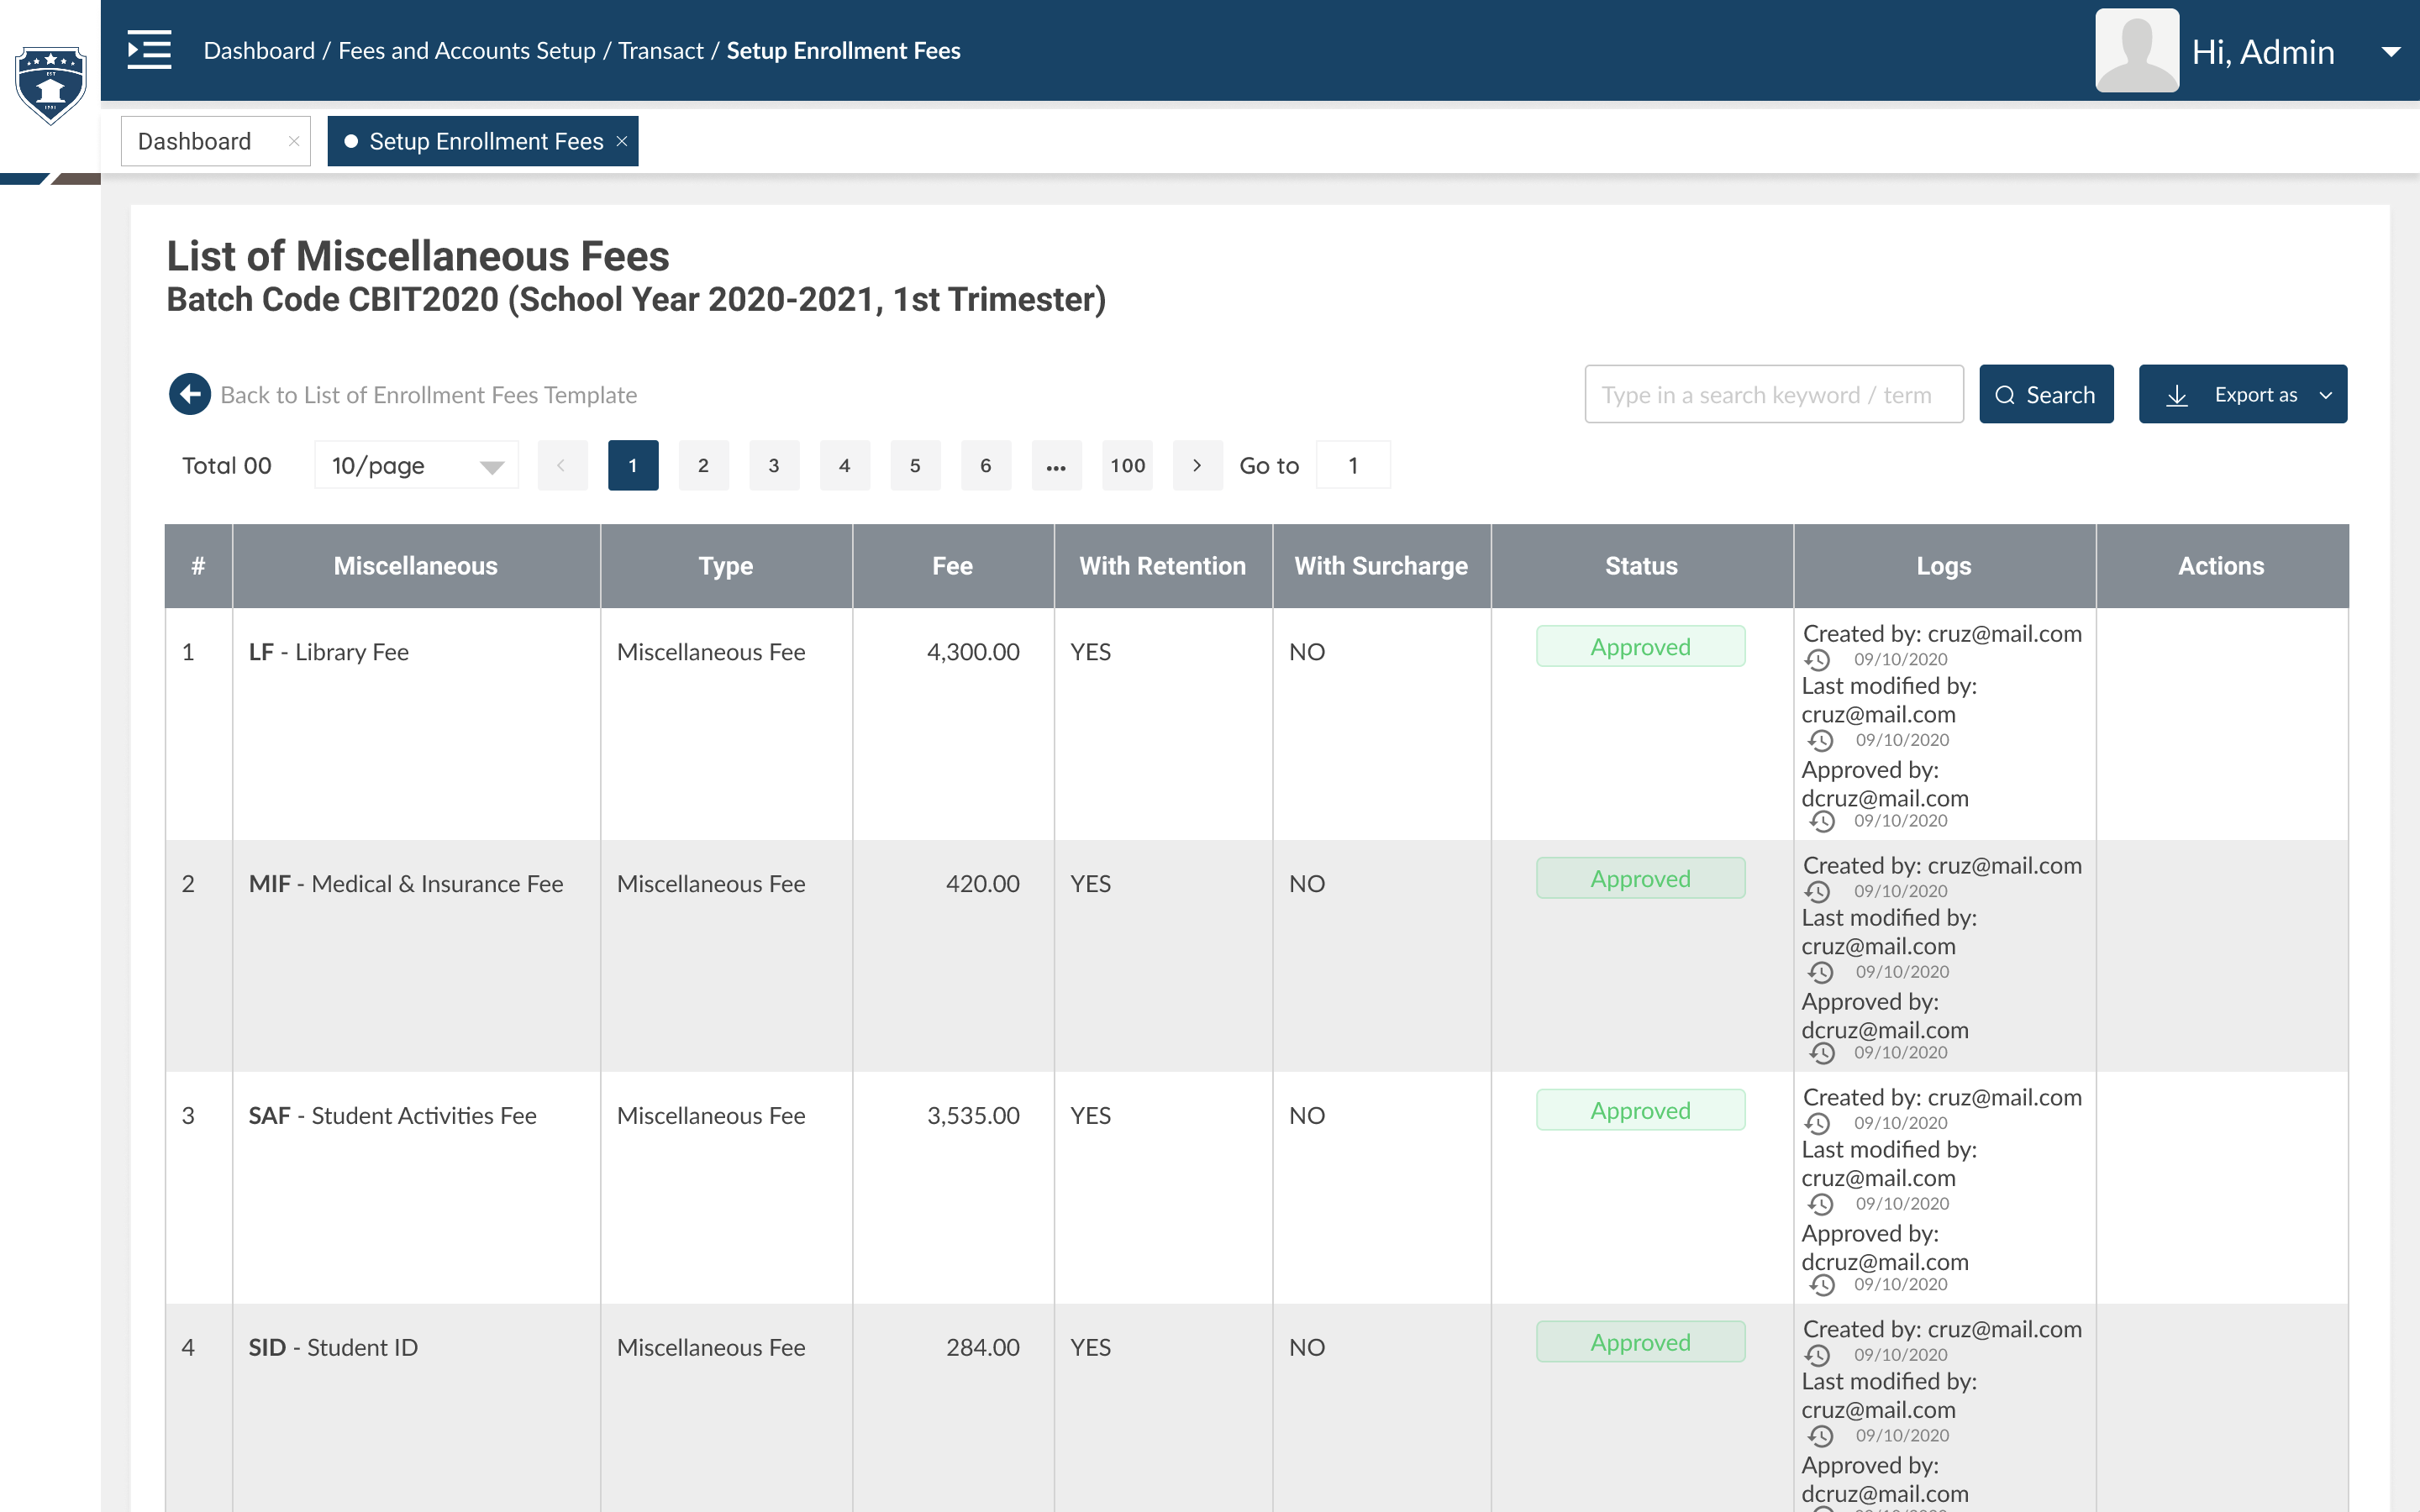Screen dimensions: 2420x1512
Task: Open Fees and Accounts Setup breadcrumb
Action: [466, 50]
